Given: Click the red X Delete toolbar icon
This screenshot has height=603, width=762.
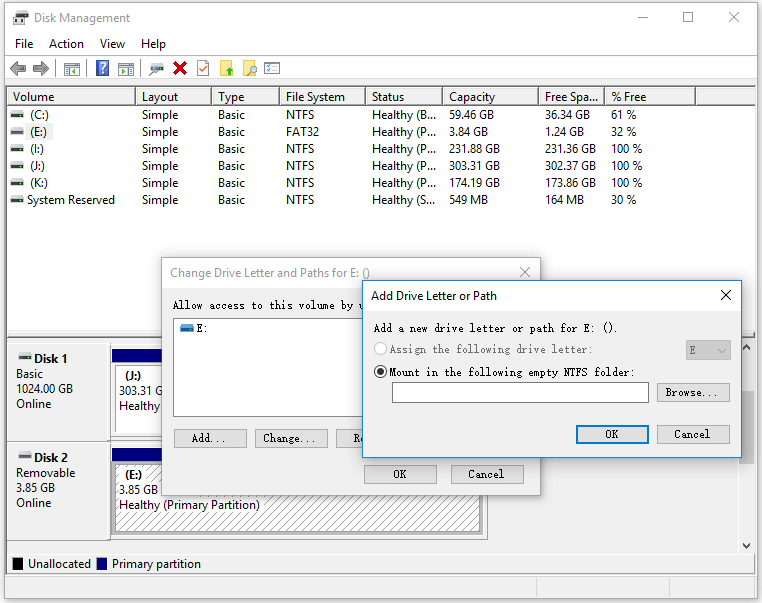Looking at the screenshot, I should click(180, 68).
